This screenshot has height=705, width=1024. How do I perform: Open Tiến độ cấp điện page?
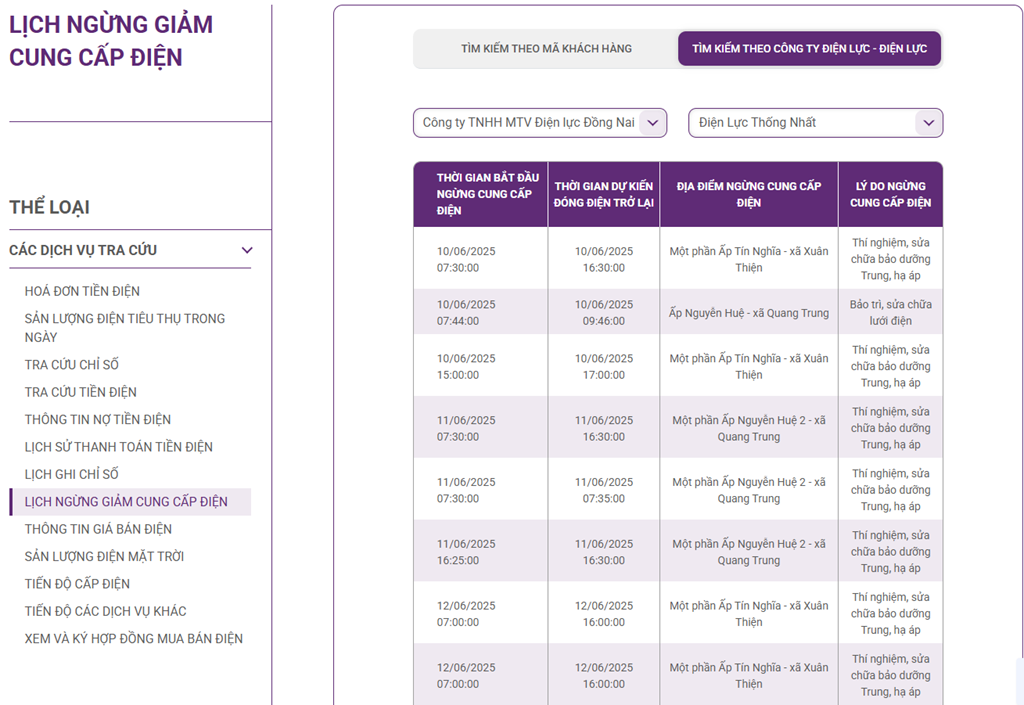click(77, 584)
